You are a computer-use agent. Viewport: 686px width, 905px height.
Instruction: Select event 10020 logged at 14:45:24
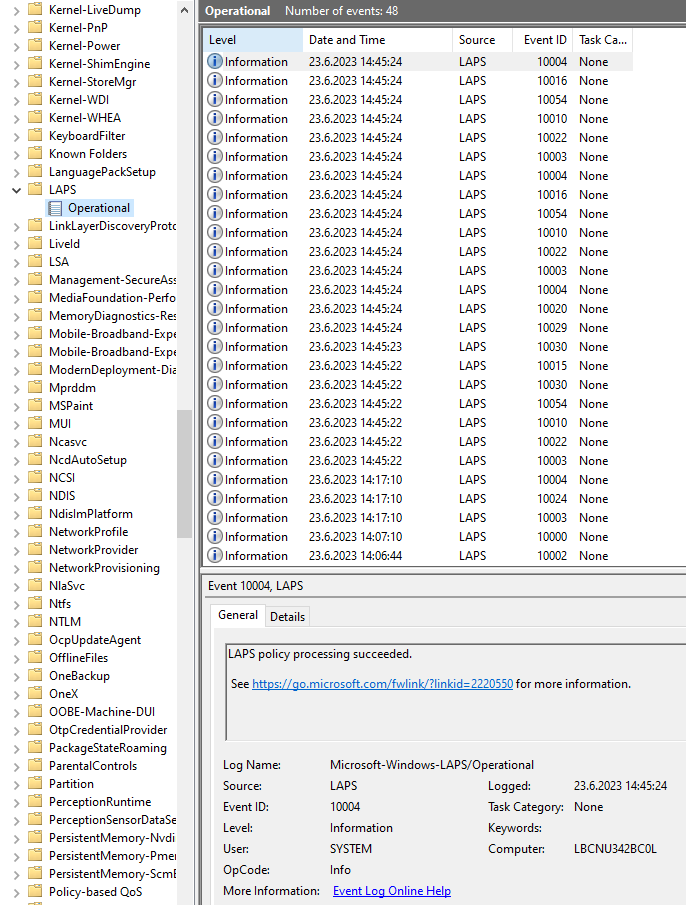click(x=418, y=308)
